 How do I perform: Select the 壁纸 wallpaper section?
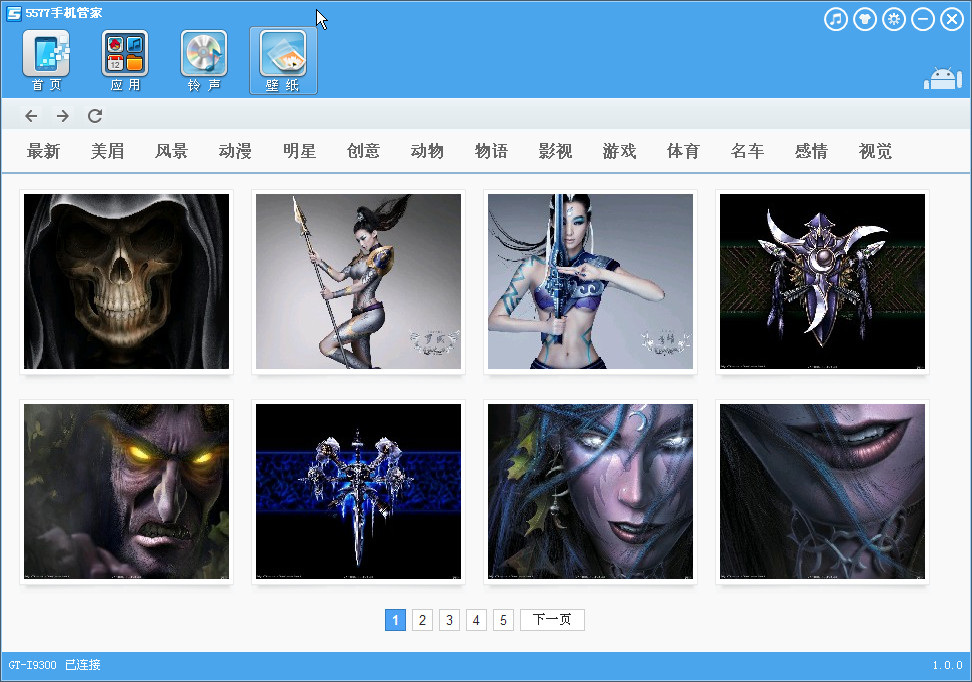tap(283, 61)
